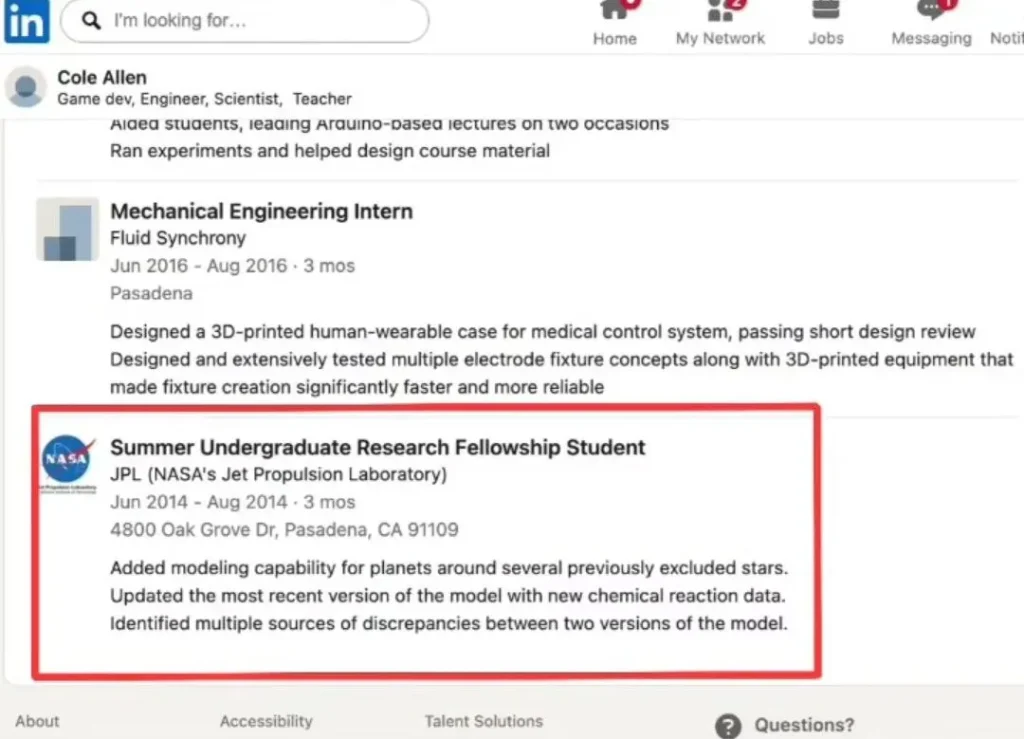This screenshot has width=1024, height=739.
Task: Type in the "I'm looking for" search field
Action: (x=260, y=21)
